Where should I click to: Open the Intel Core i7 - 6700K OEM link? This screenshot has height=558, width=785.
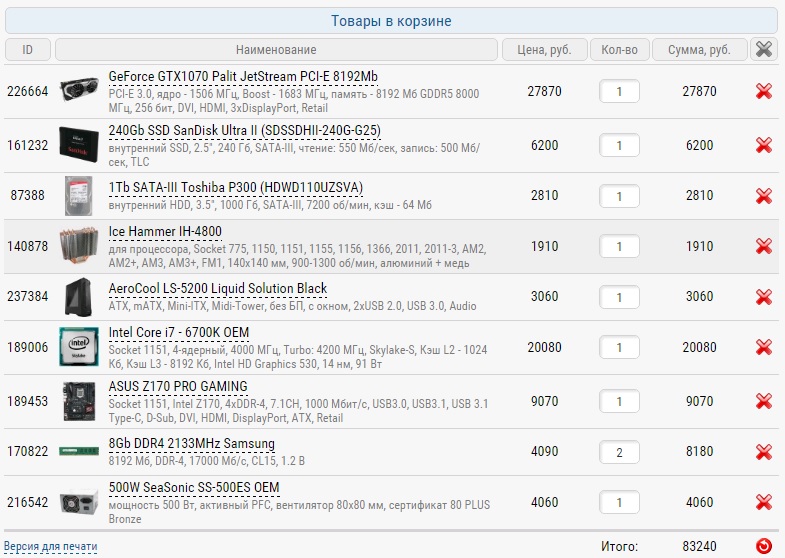point(179,333)
